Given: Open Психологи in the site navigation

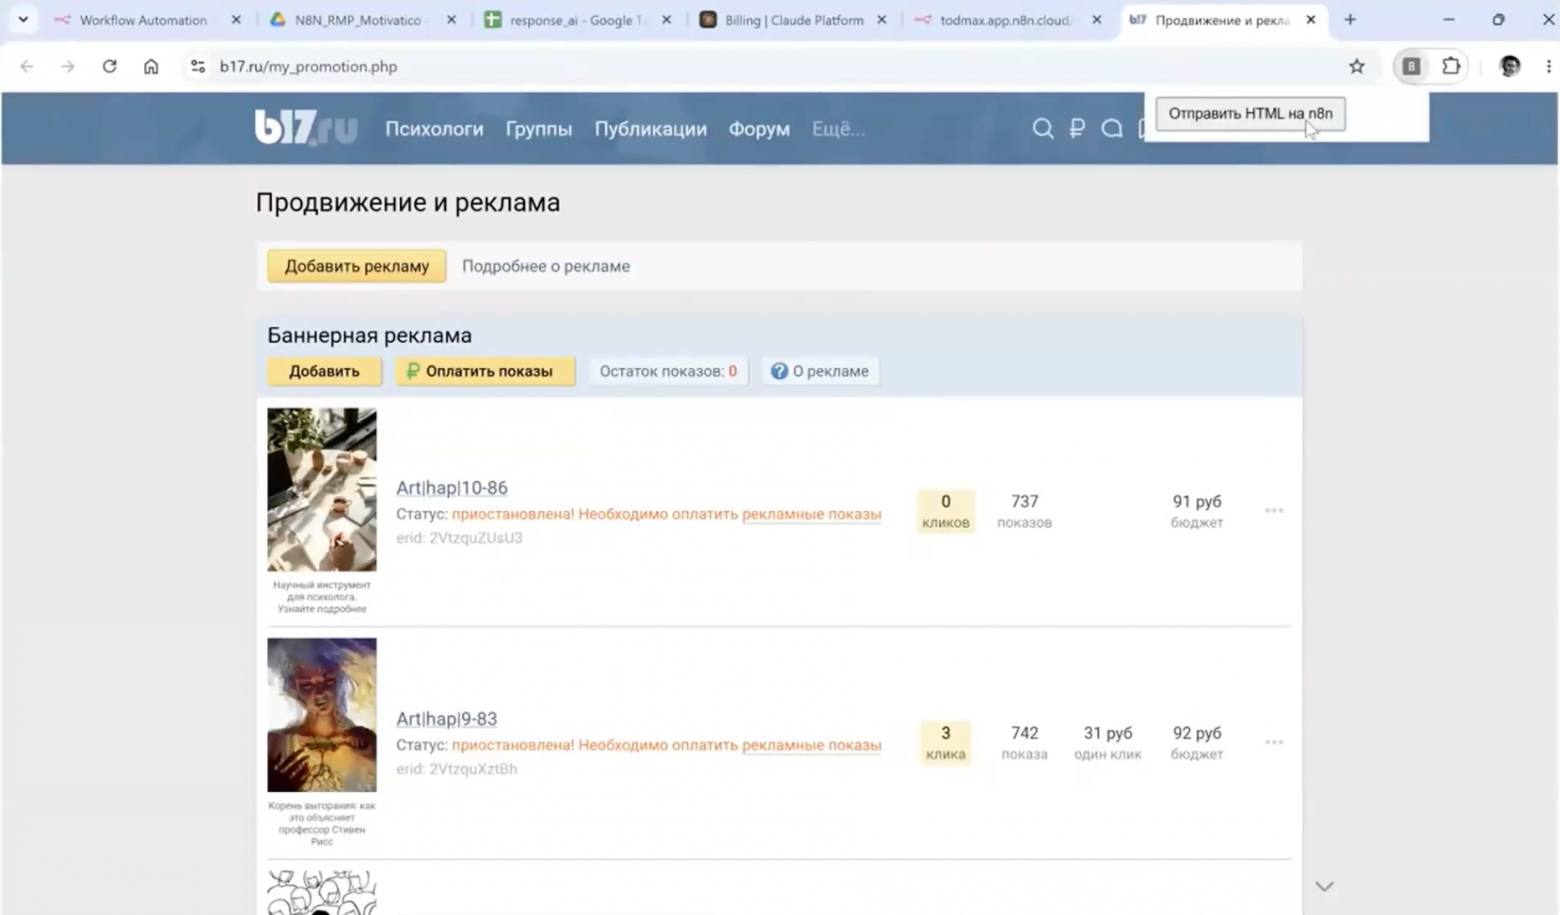Looking at the screenshot, I should pyautogui.click(x=434, y=129).
